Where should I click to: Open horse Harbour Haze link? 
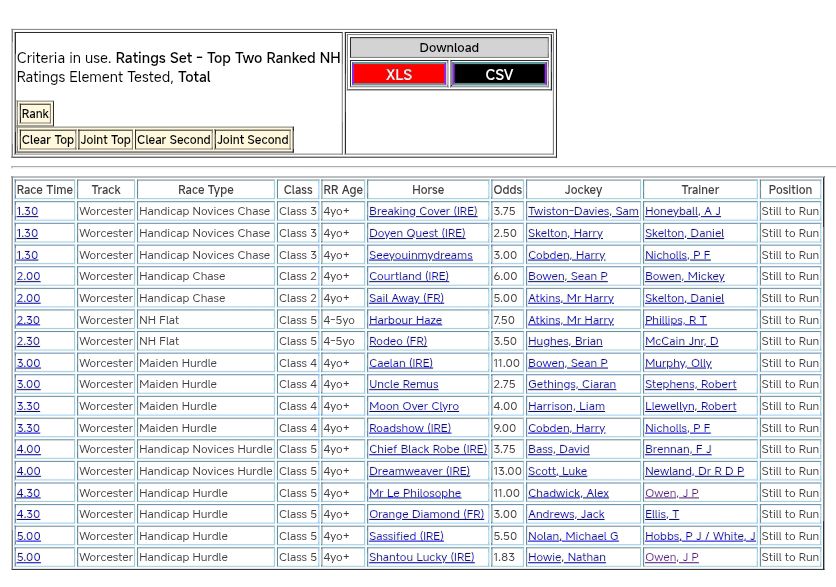click(x=405, y=320)
